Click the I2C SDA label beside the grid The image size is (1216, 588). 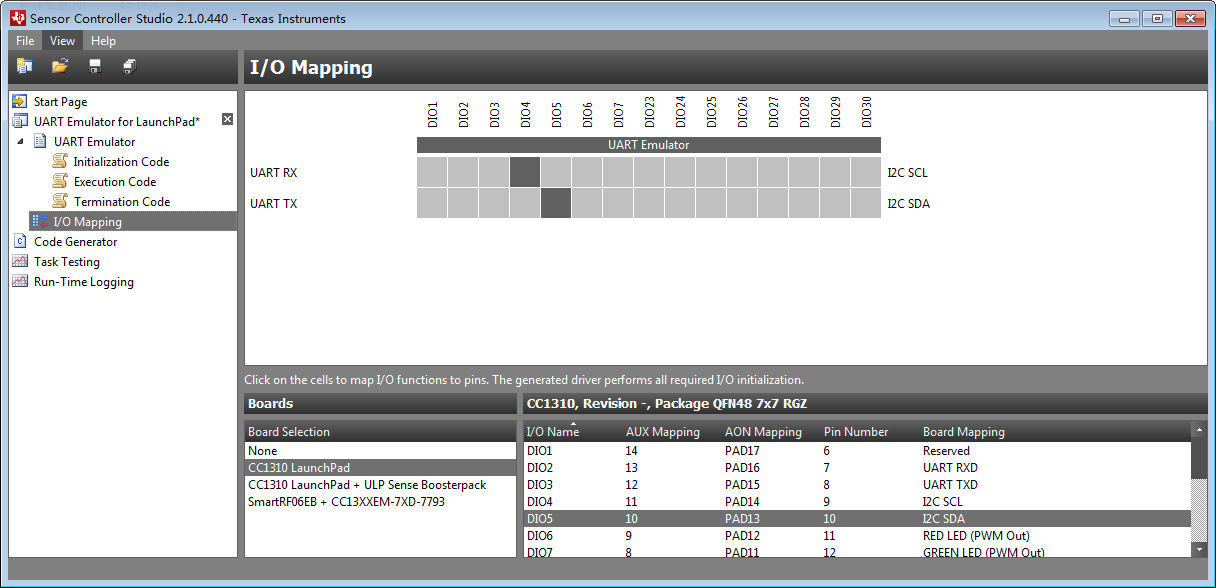pos(908,204)
